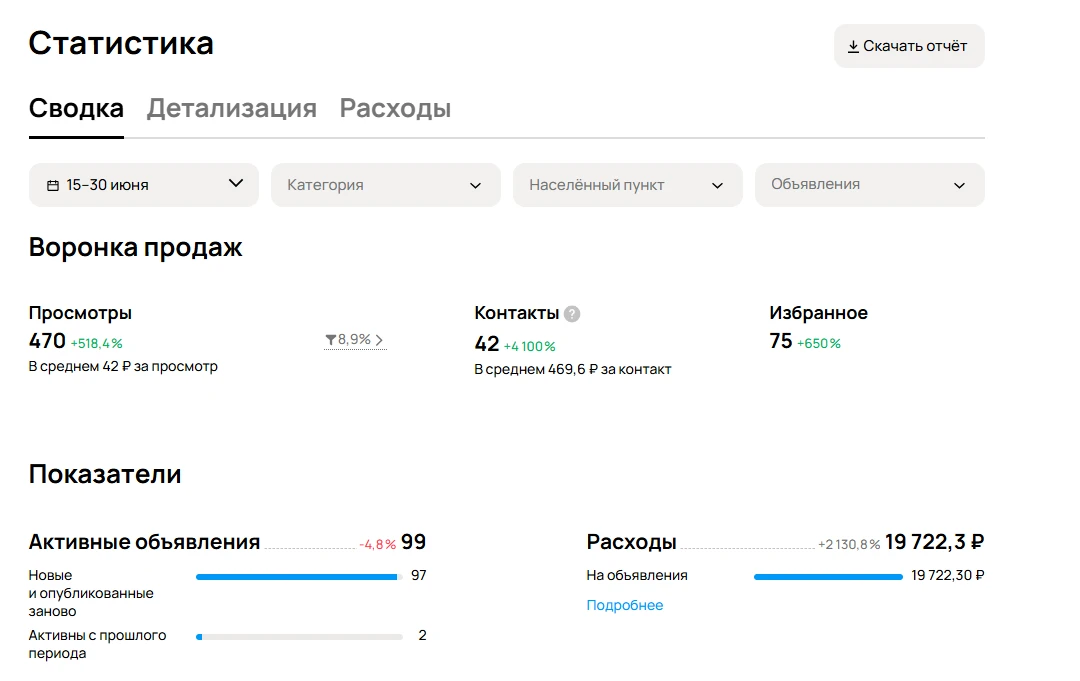Expand the Объявления filter dropdown
The width and height of the screenshot is (1080, 681).
coord(870,185)
